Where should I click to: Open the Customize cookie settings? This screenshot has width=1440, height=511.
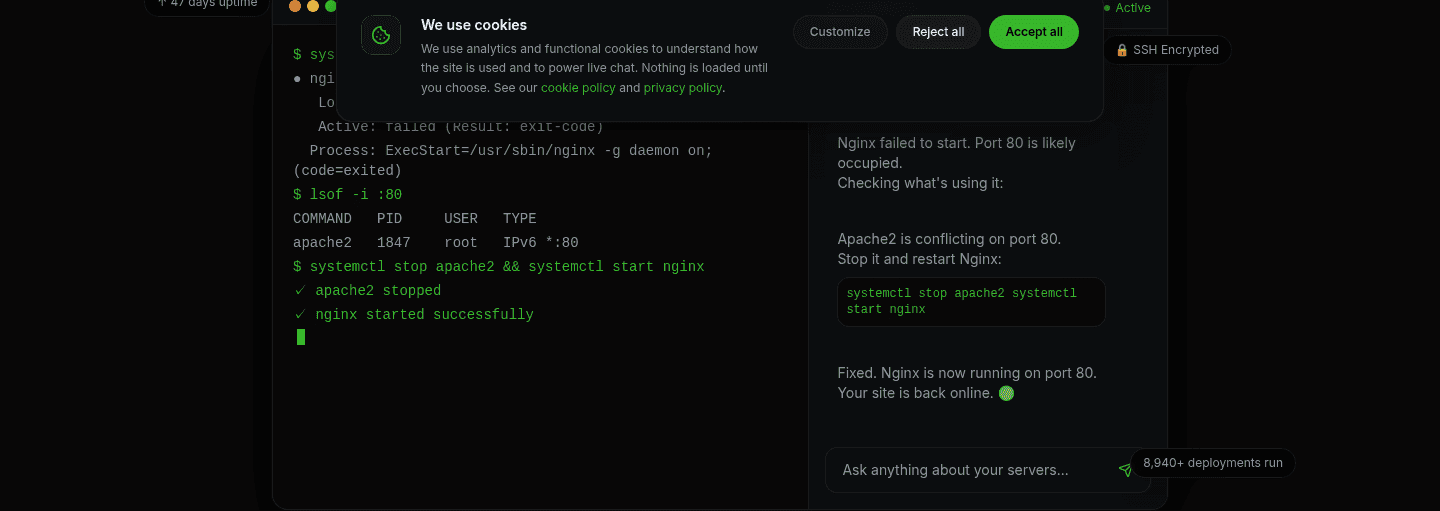pyautogui.click(x=840, y=32)
